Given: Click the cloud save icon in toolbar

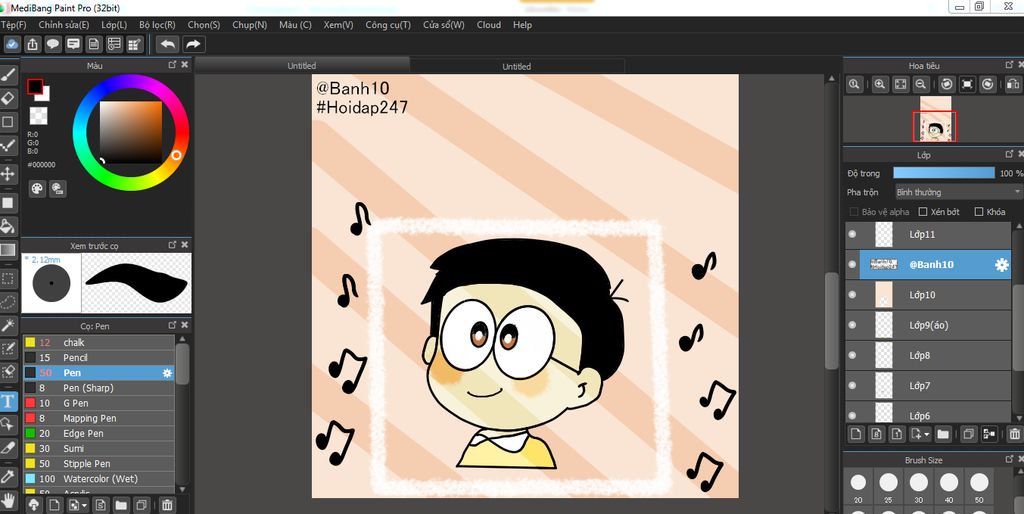Looking at the screenshot, I should point(12,44).
